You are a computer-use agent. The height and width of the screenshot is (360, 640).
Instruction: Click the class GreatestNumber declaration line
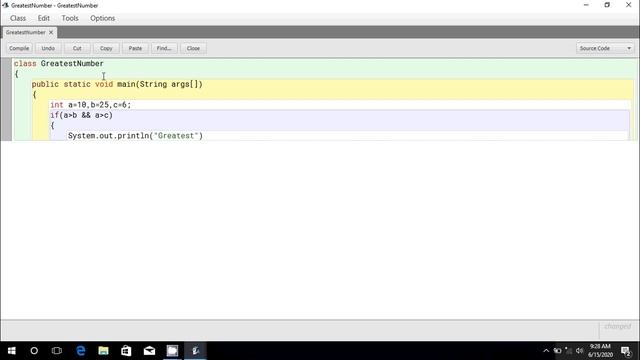59,64
